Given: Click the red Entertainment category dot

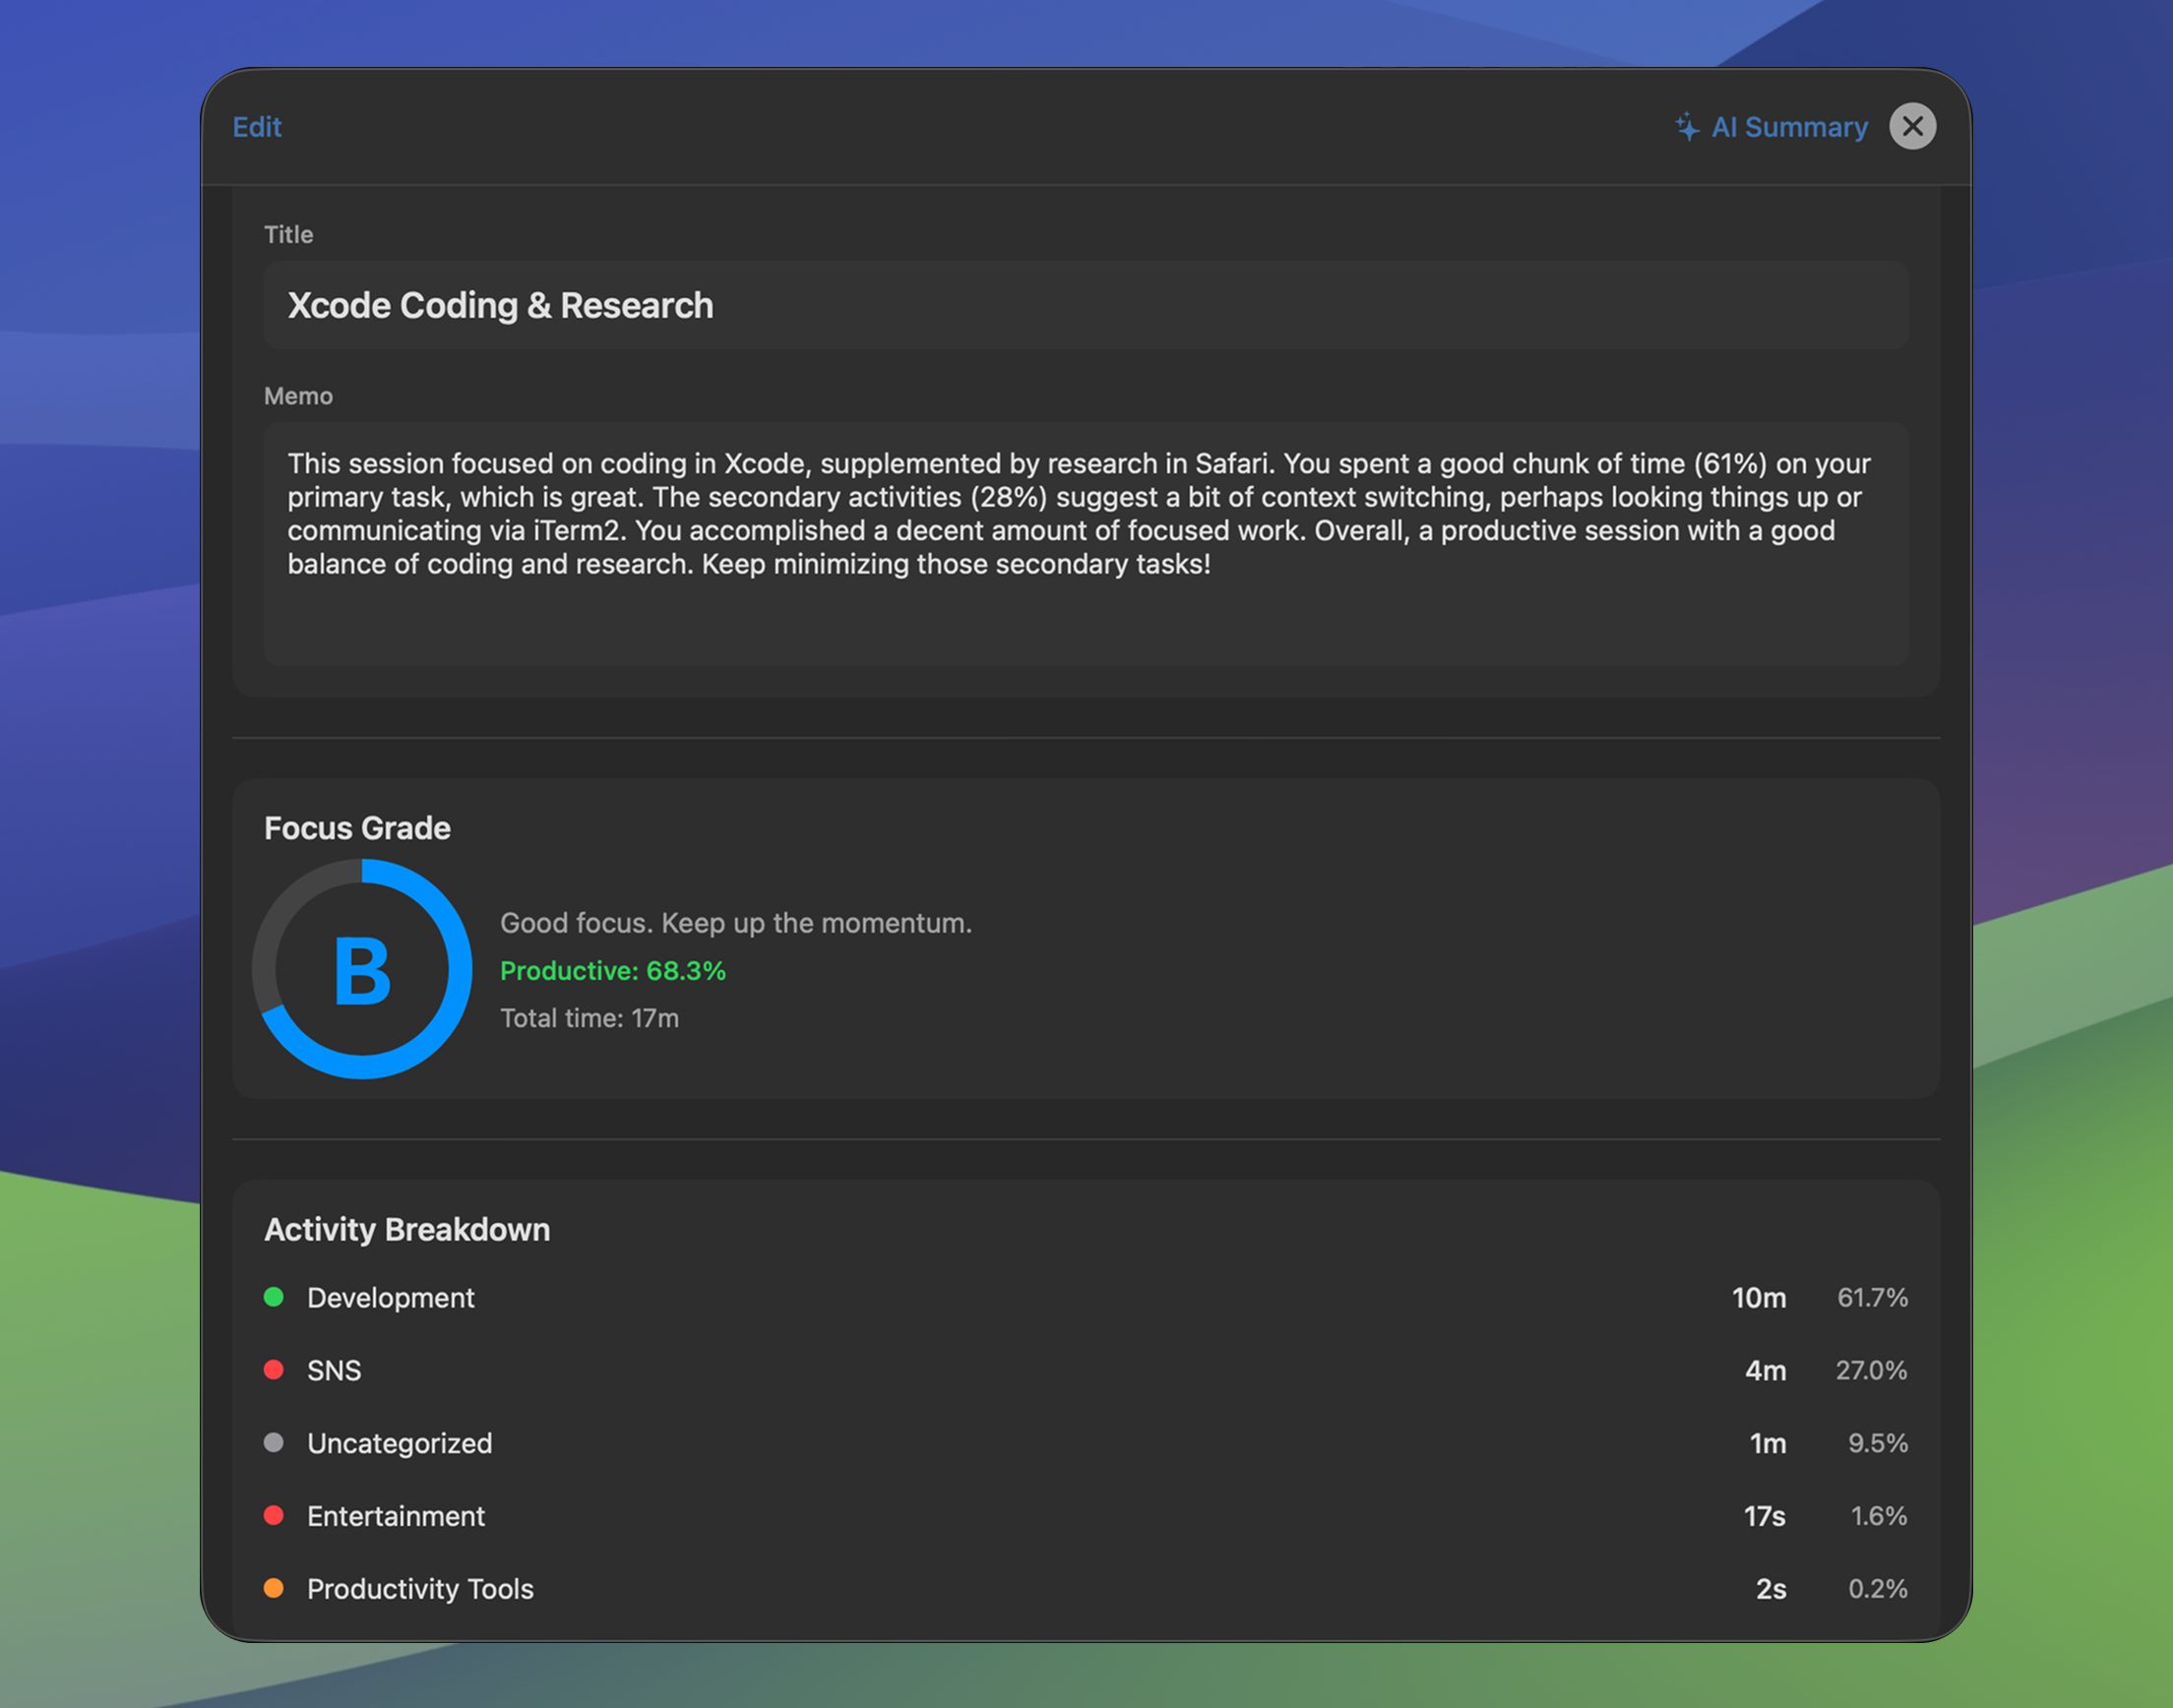Looking at the screenshot, I should (276, 1516).
